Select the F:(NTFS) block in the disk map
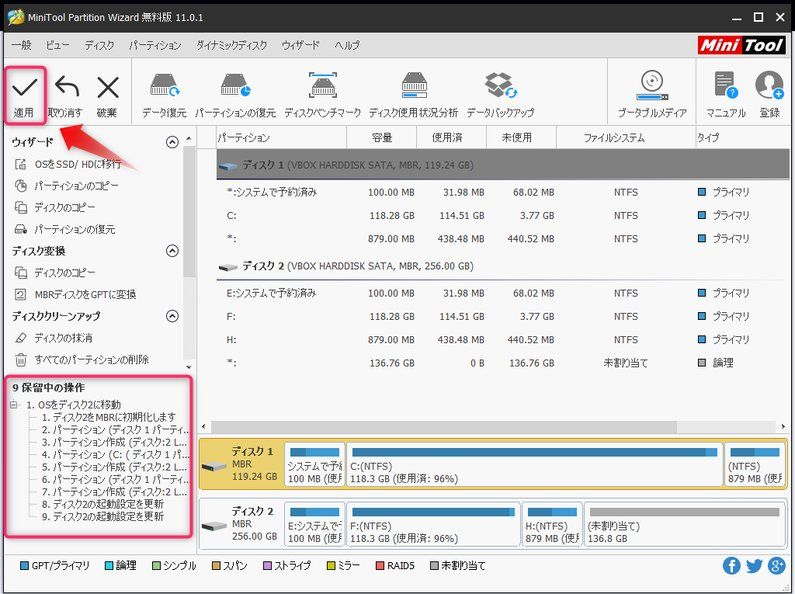This screenshot has width=795, height=594. [x=433, y=525]
